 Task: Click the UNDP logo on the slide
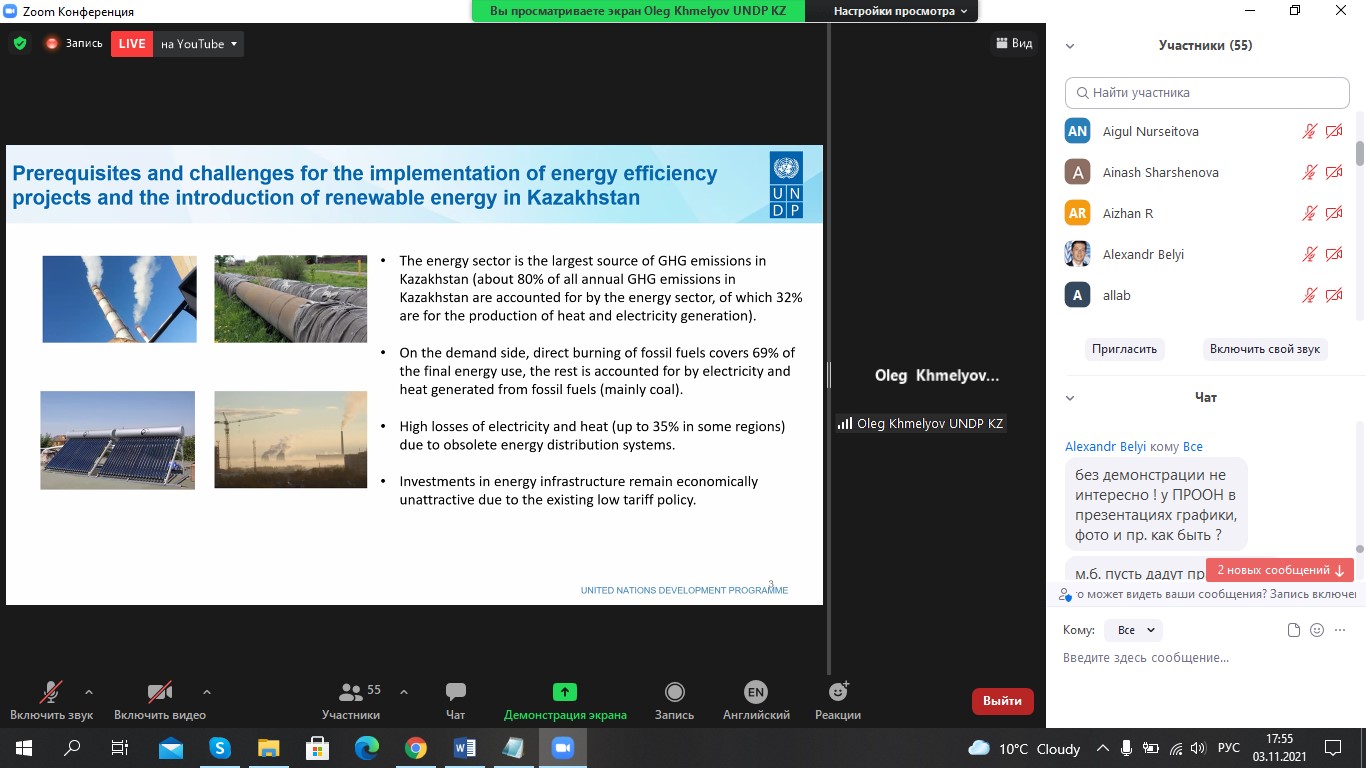click(786, 185)
